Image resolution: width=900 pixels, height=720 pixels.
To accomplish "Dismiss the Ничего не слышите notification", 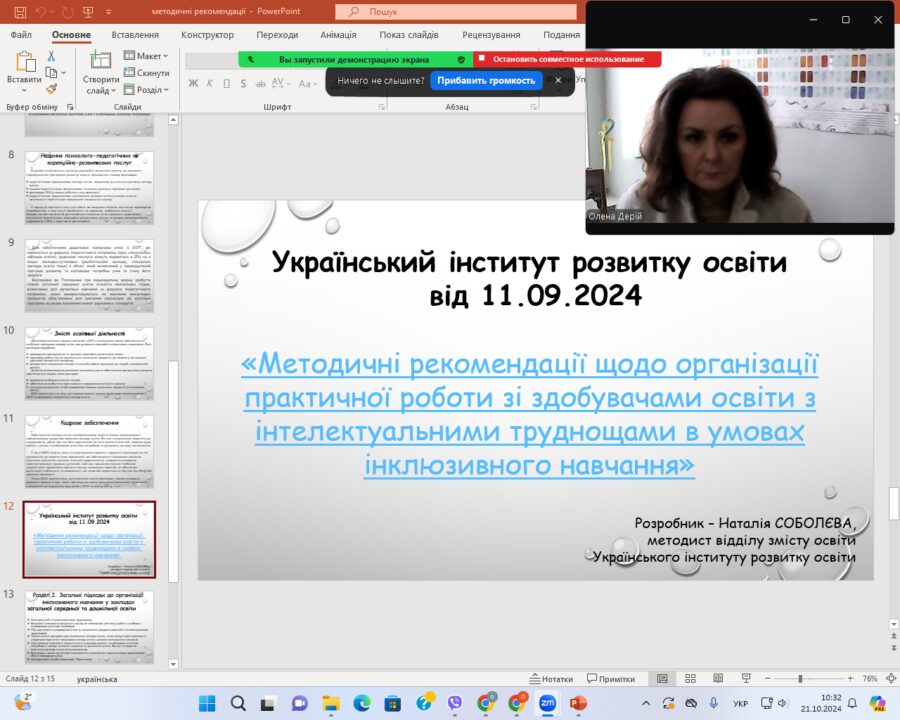I will point(558,80).
